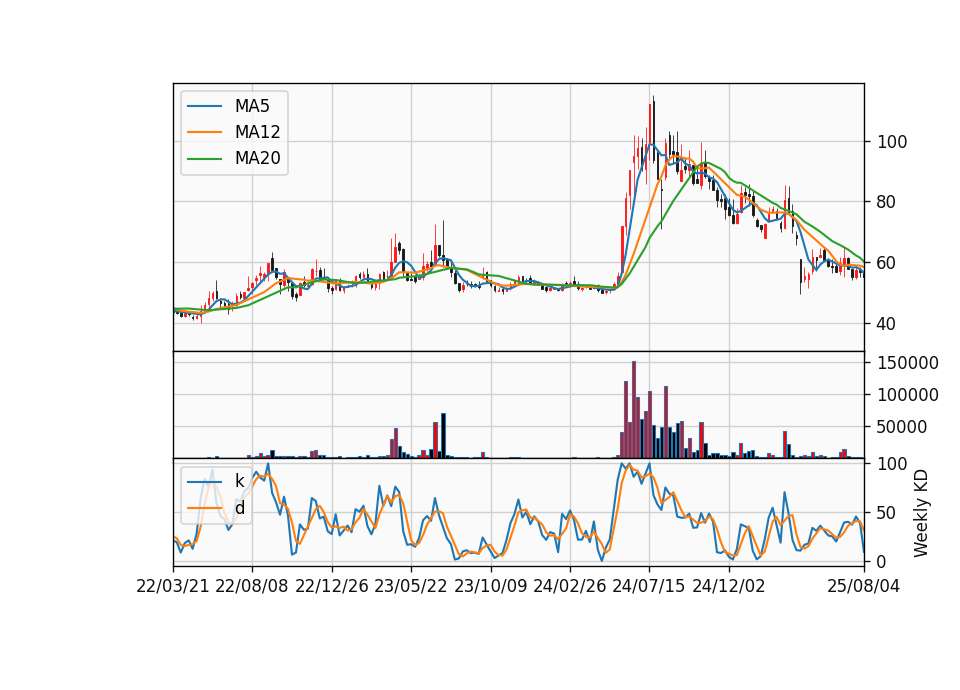Click the KD axis value 50
The image size is (960, 690).
click(x=886, y=513)
